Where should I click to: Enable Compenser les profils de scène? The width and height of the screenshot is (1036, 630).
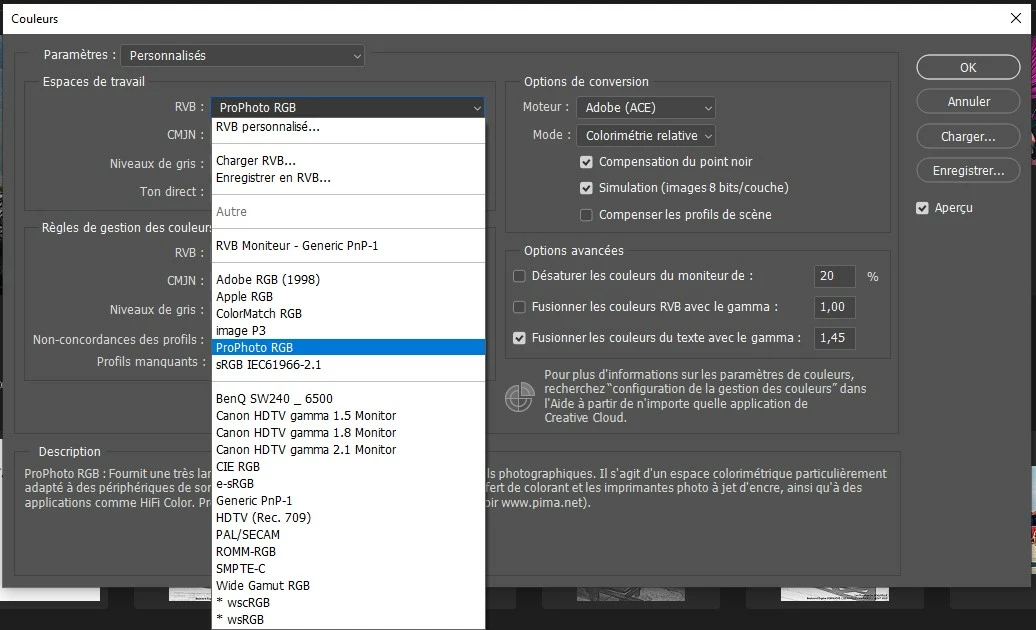click(x=586, y=215)
